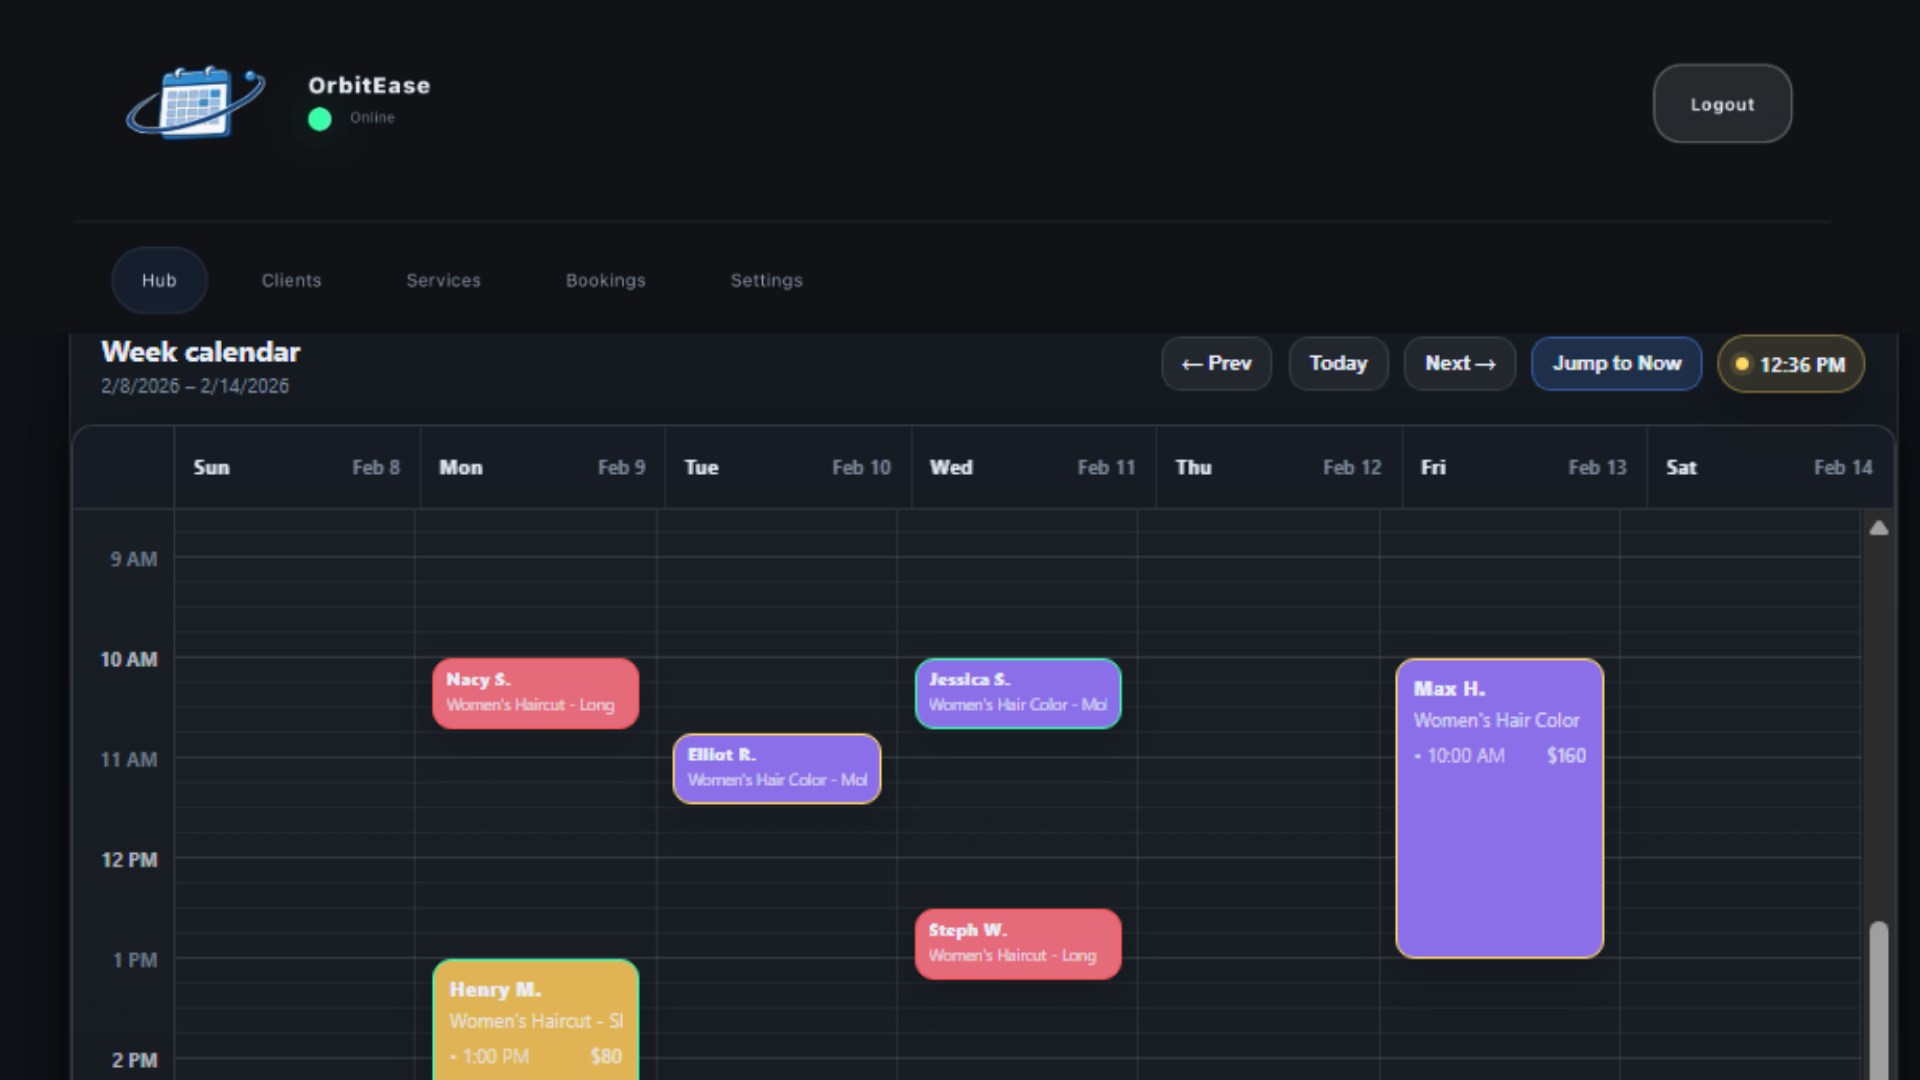This screenshot has width=1920, height=1080.
Task: Click the Week calendar heading
Action: [x=201, y=352]
